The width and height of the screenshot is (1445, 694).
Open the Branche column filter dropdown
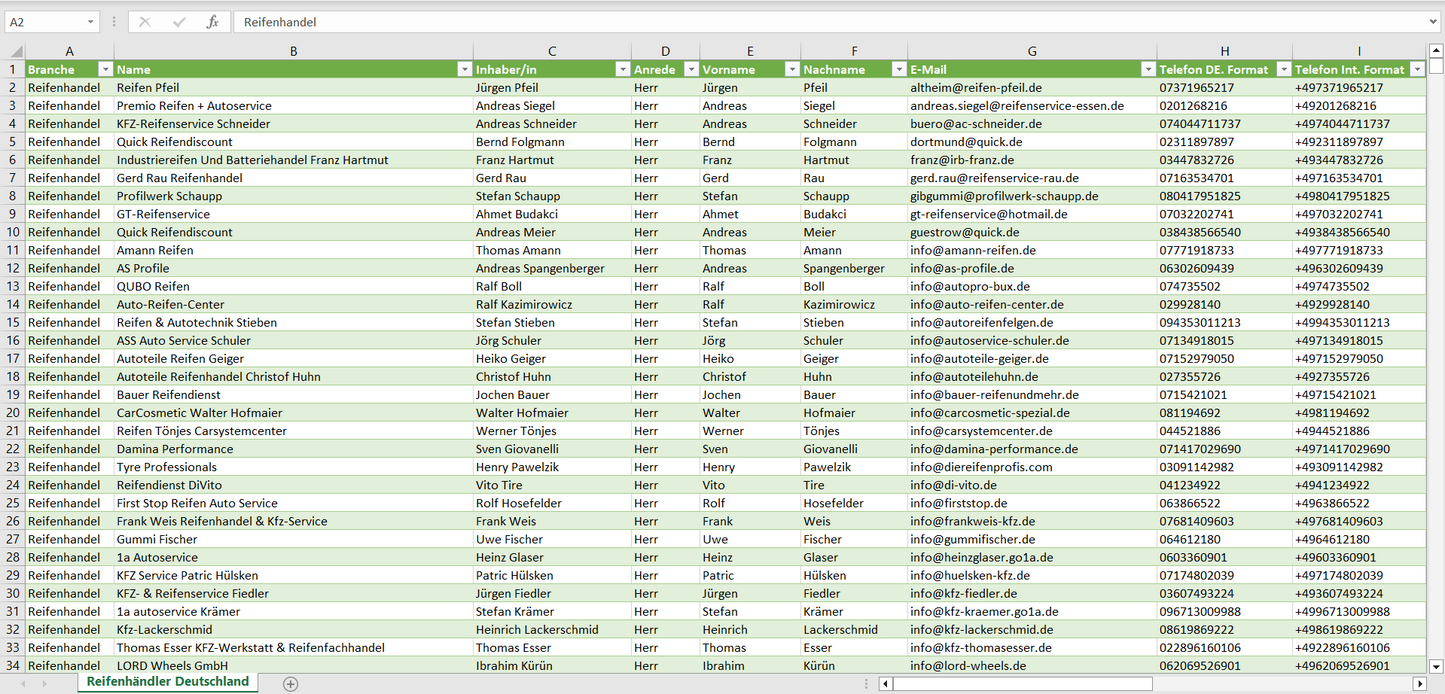[x=105, y=70]
